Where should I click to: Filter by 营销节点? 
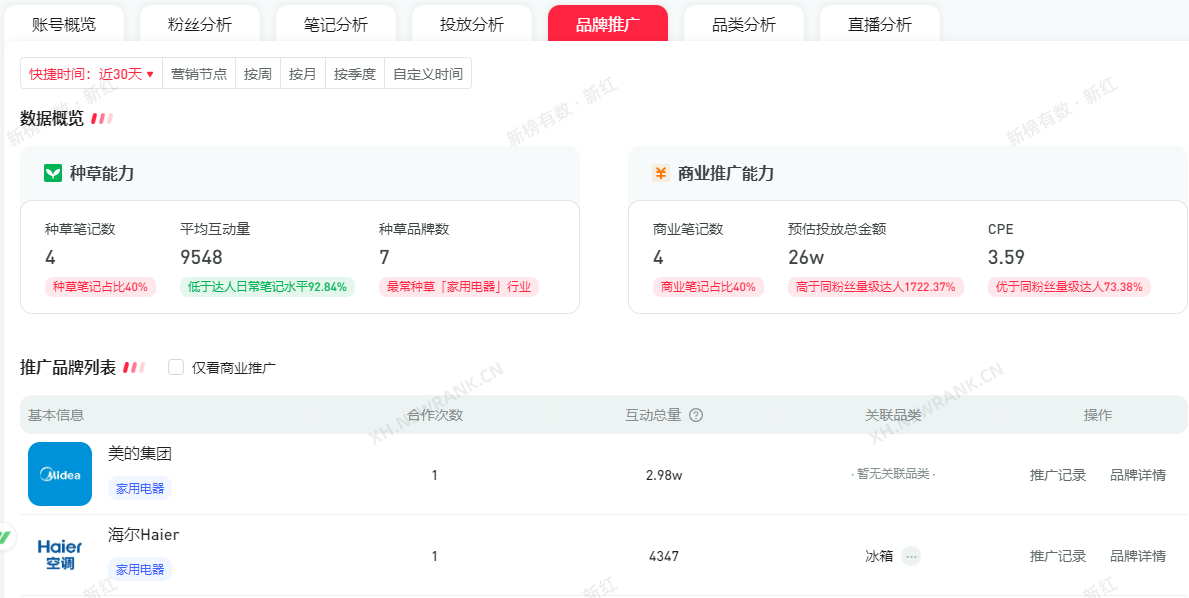point(199,74)
